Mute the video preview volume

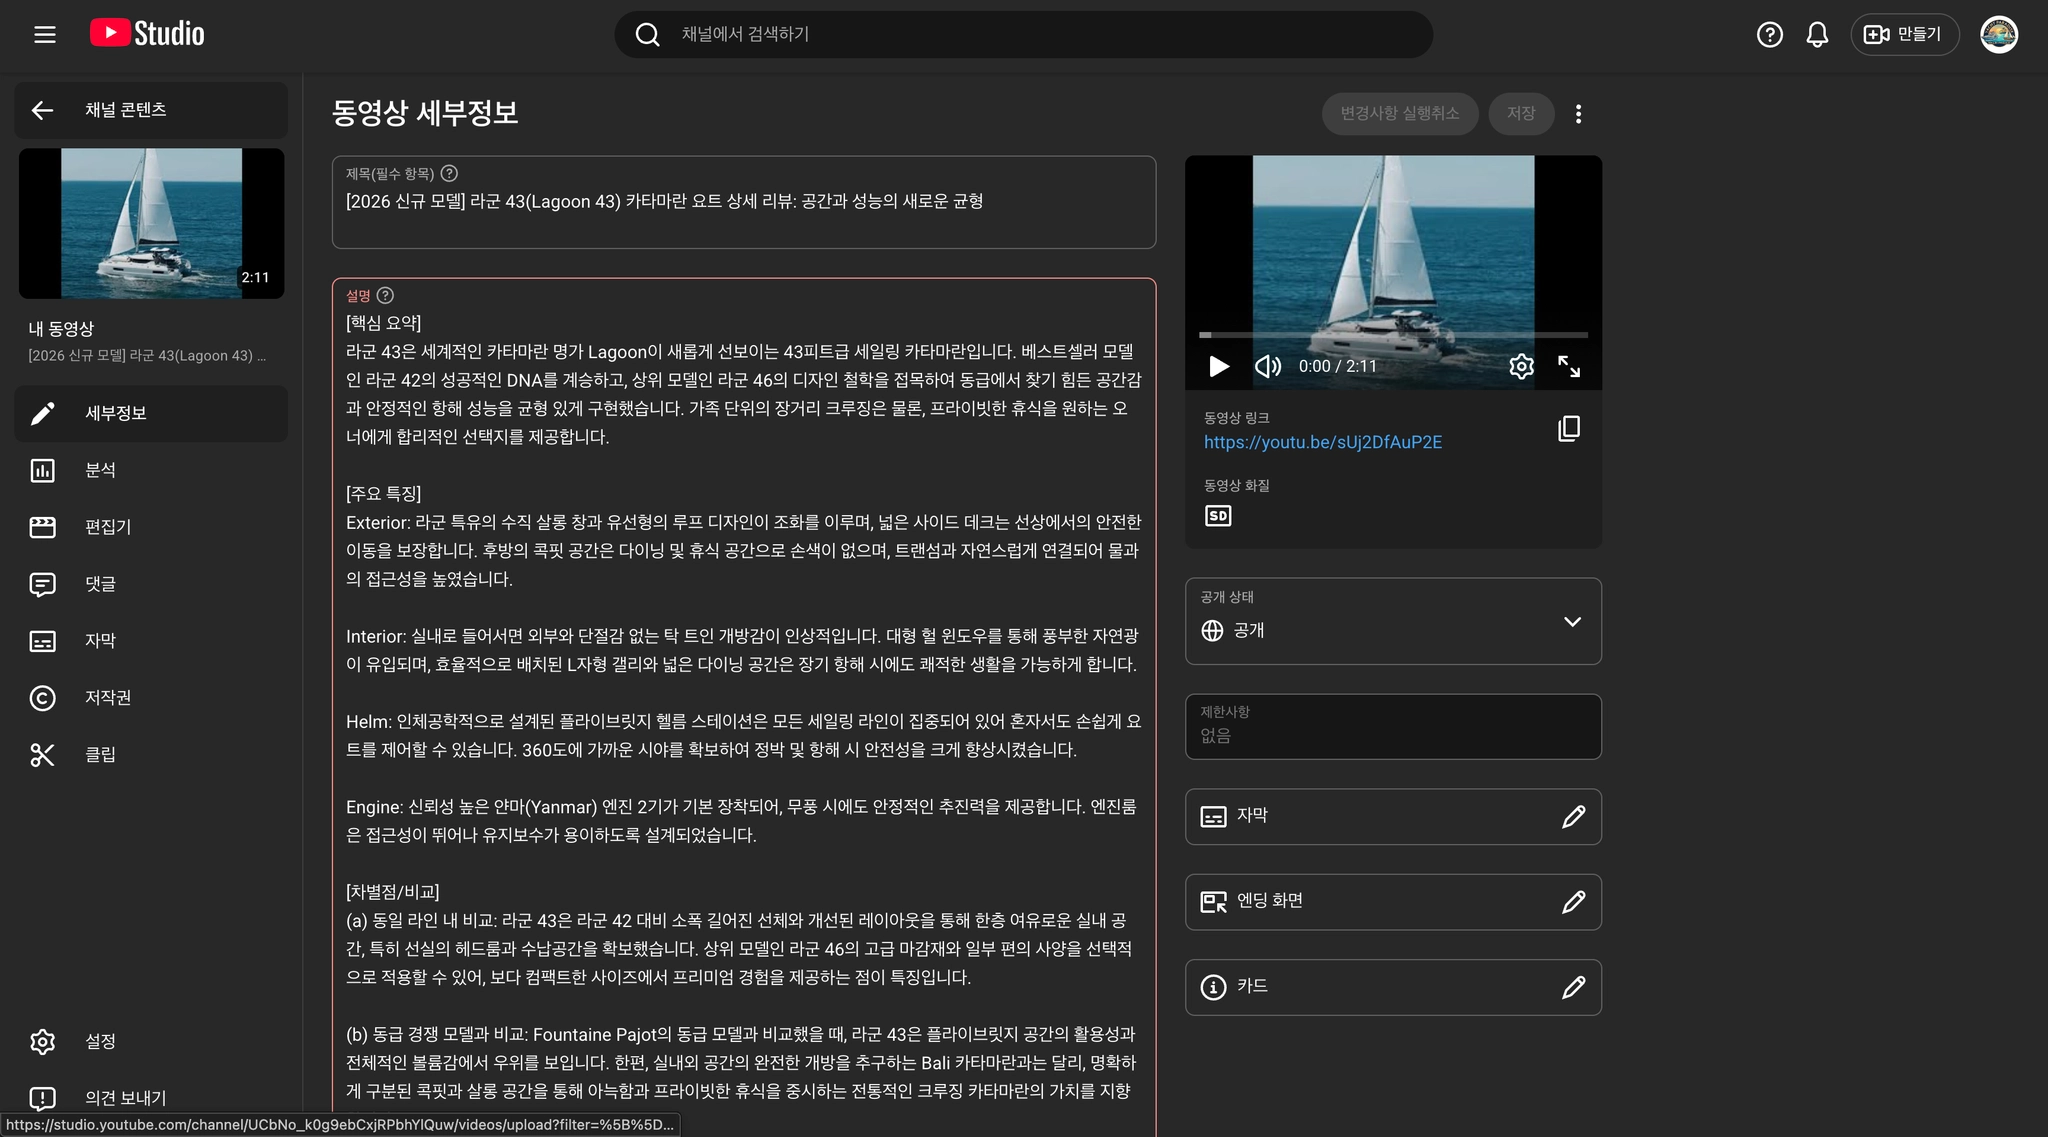(x=1267, y=367)
